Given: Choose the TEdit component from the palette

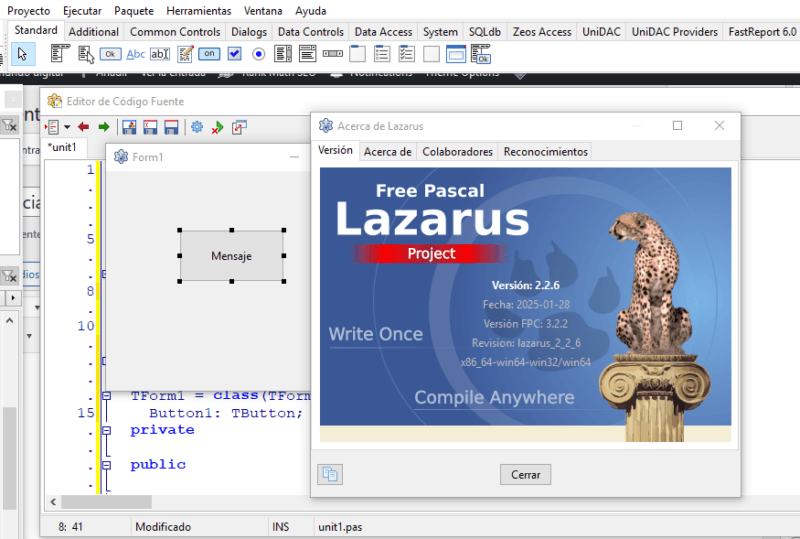Looking at the screenshot, I should 160,54.
